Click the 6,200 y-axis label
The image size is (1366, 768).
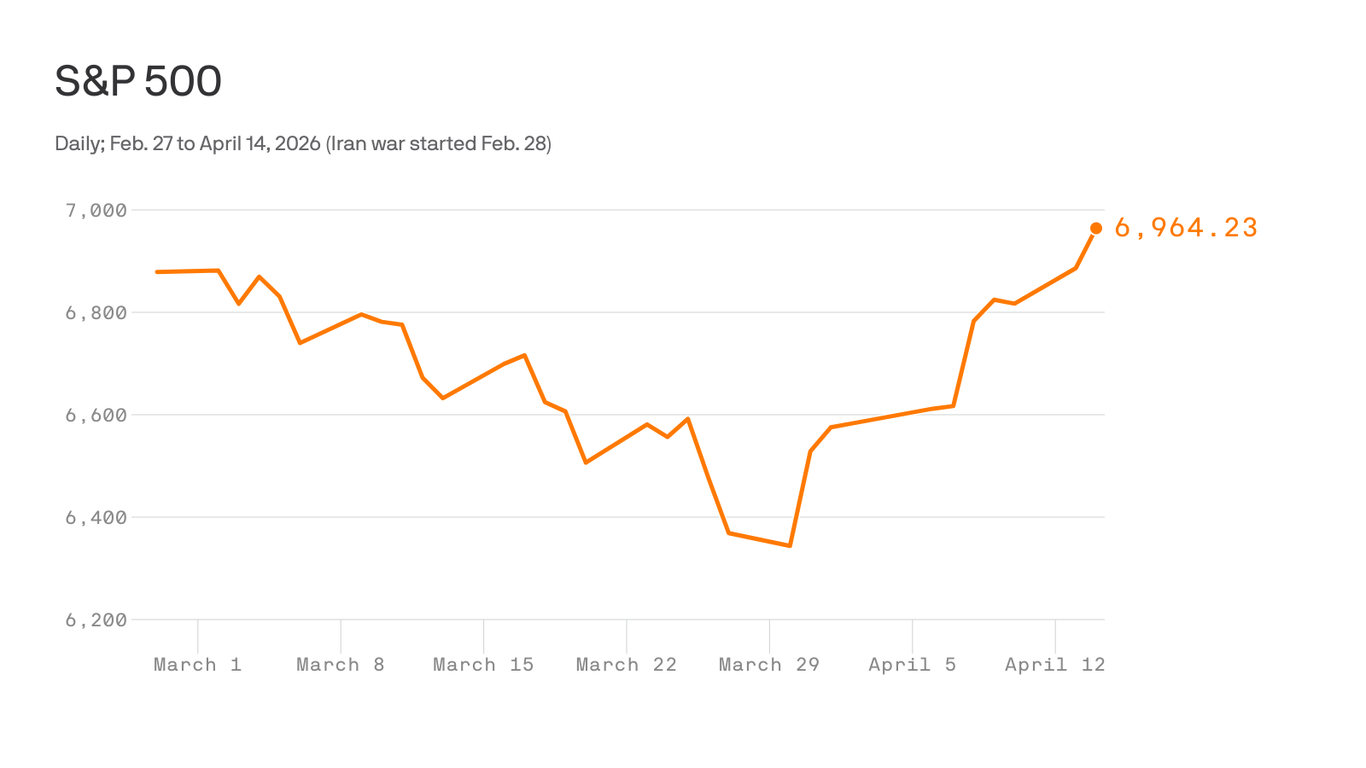96,620
